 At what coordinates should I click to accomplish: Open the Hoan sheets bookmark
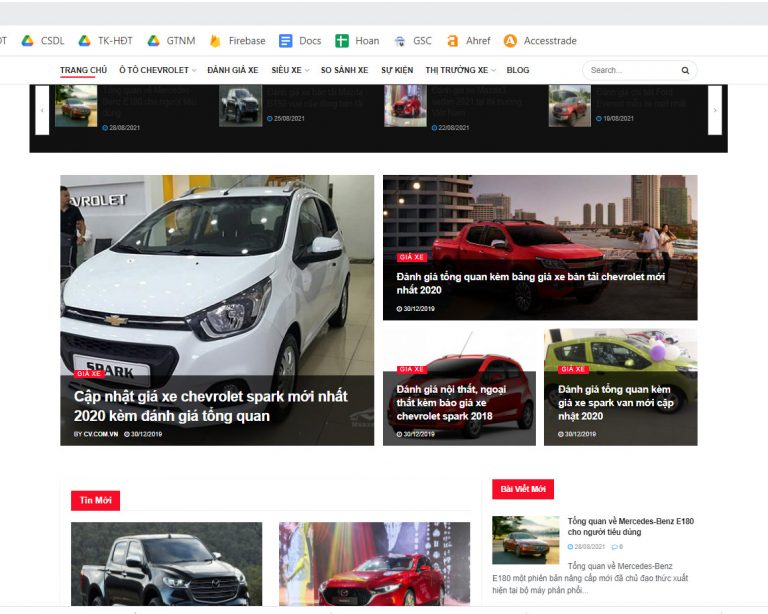(x=357, y=41)
